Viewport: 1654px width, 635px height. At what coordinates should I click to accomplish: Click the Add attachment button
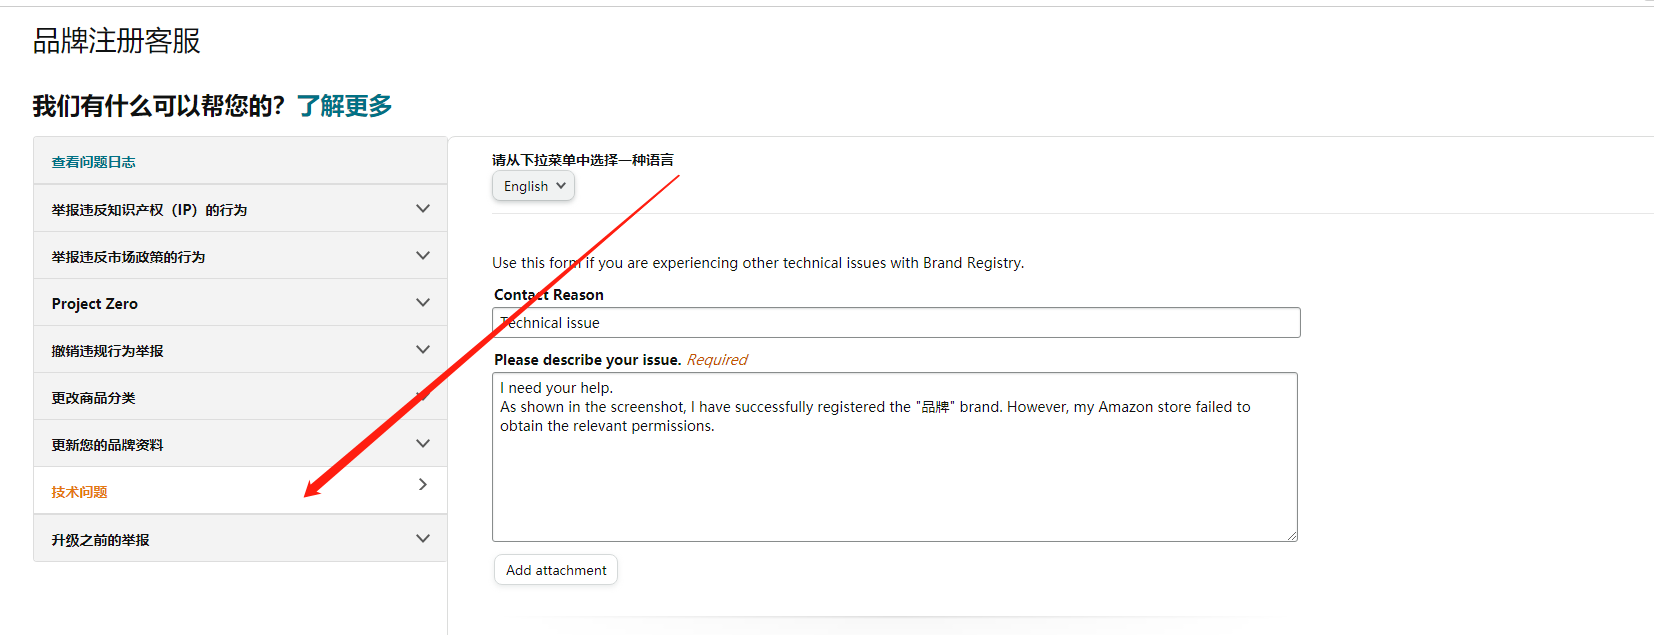pos(556,570)
